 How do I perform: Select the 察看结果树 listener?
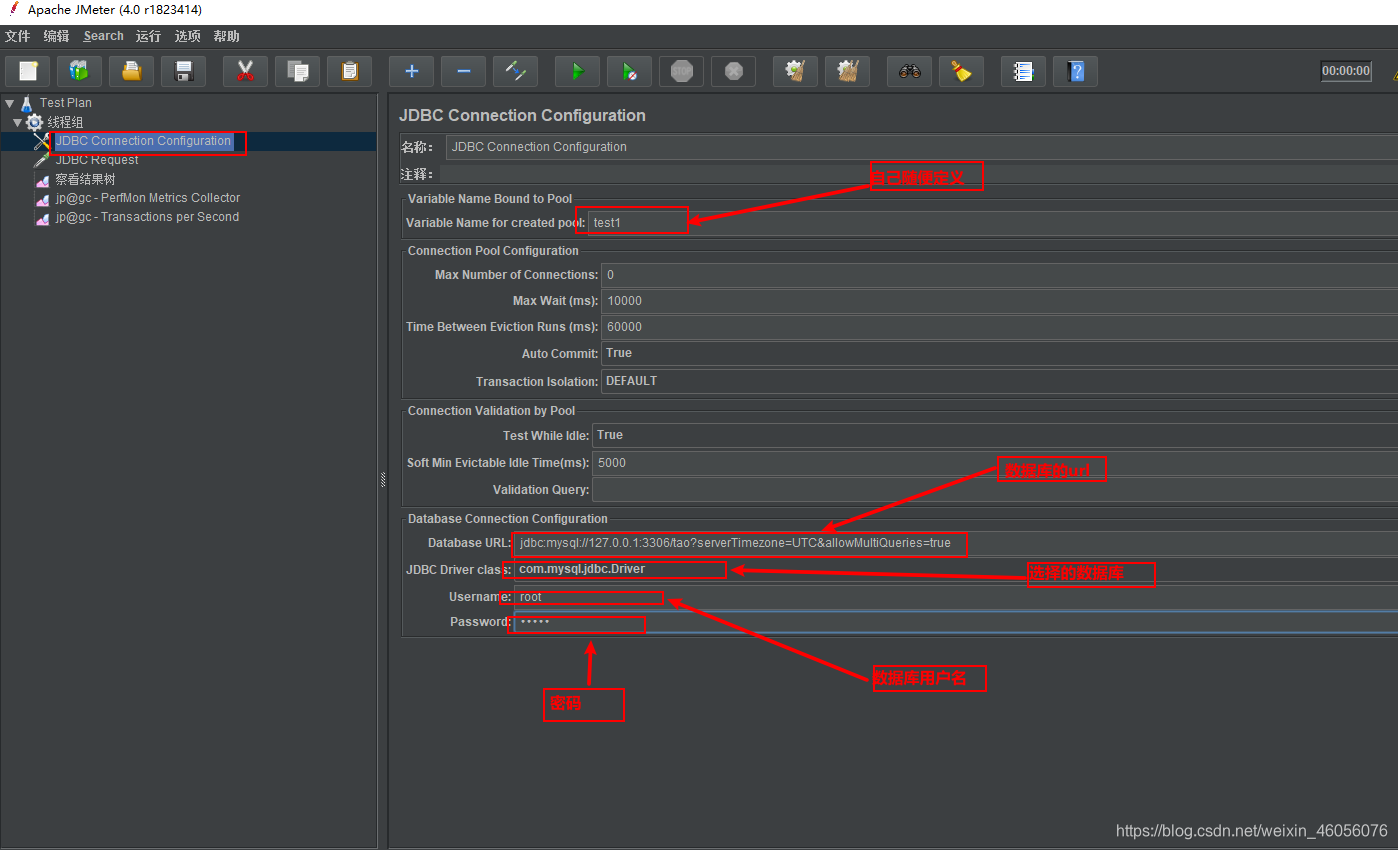click(x=85, y=179)
